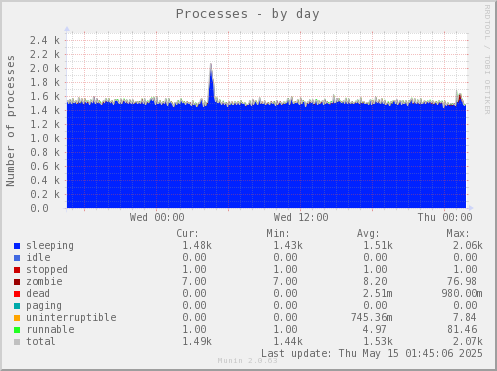This screenshot has height=371, width=497.
Task: Click the idle legend color swatch
Action: pos(17,258)
